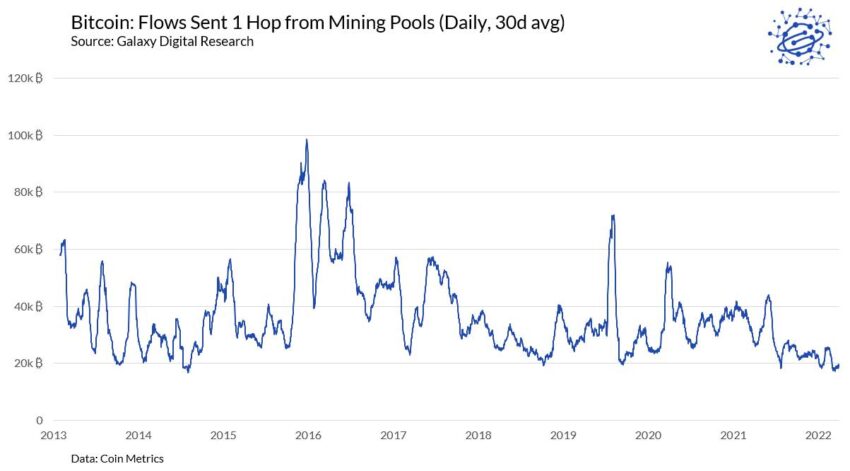Select the 2015 x-axis label
Image resolution: width=850 pixels, height=471 pixels.
[x=223, y=435]
